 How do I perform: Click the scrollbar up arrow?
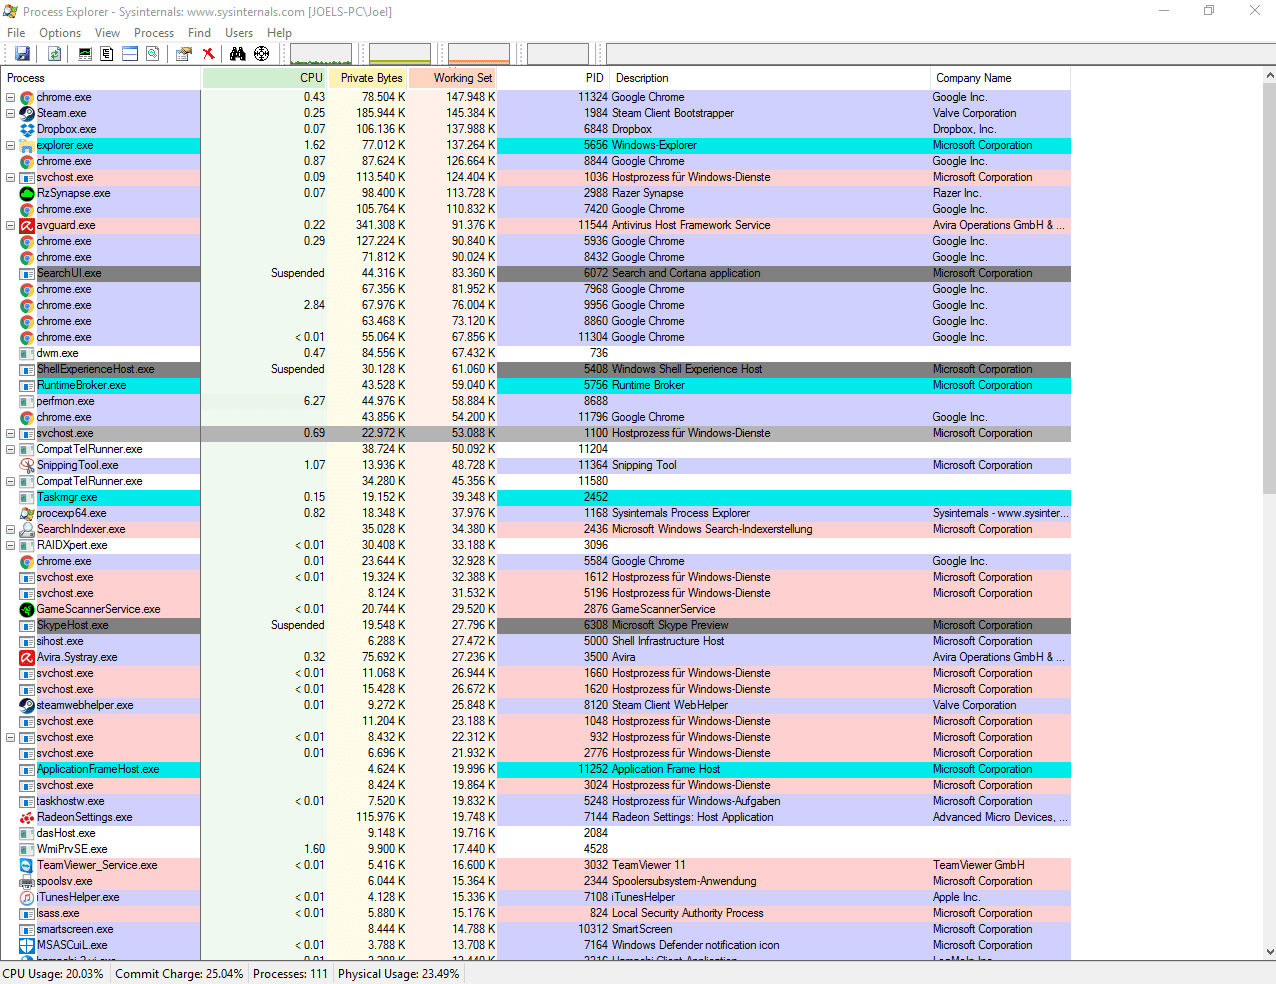pos(1269,76)
